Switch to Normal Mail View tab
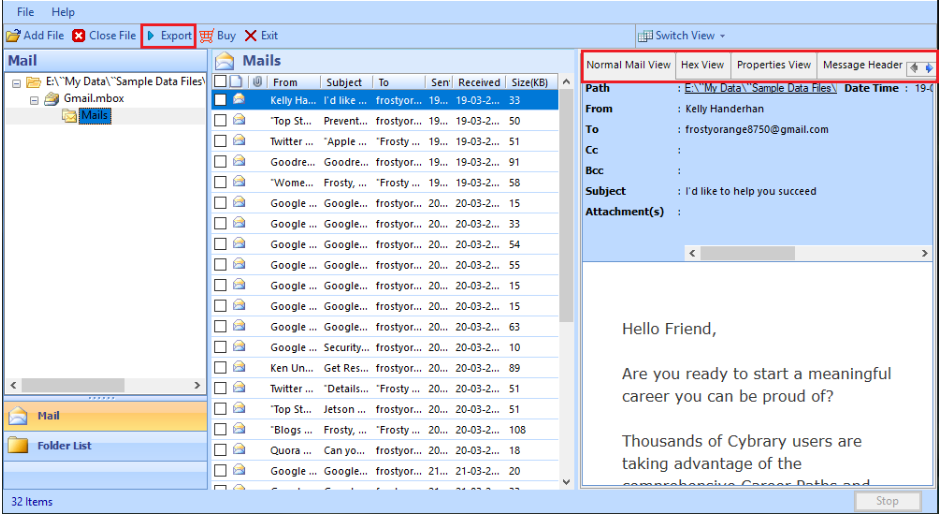The height and width of the screenshot is (517, 941). pos(628,65)
